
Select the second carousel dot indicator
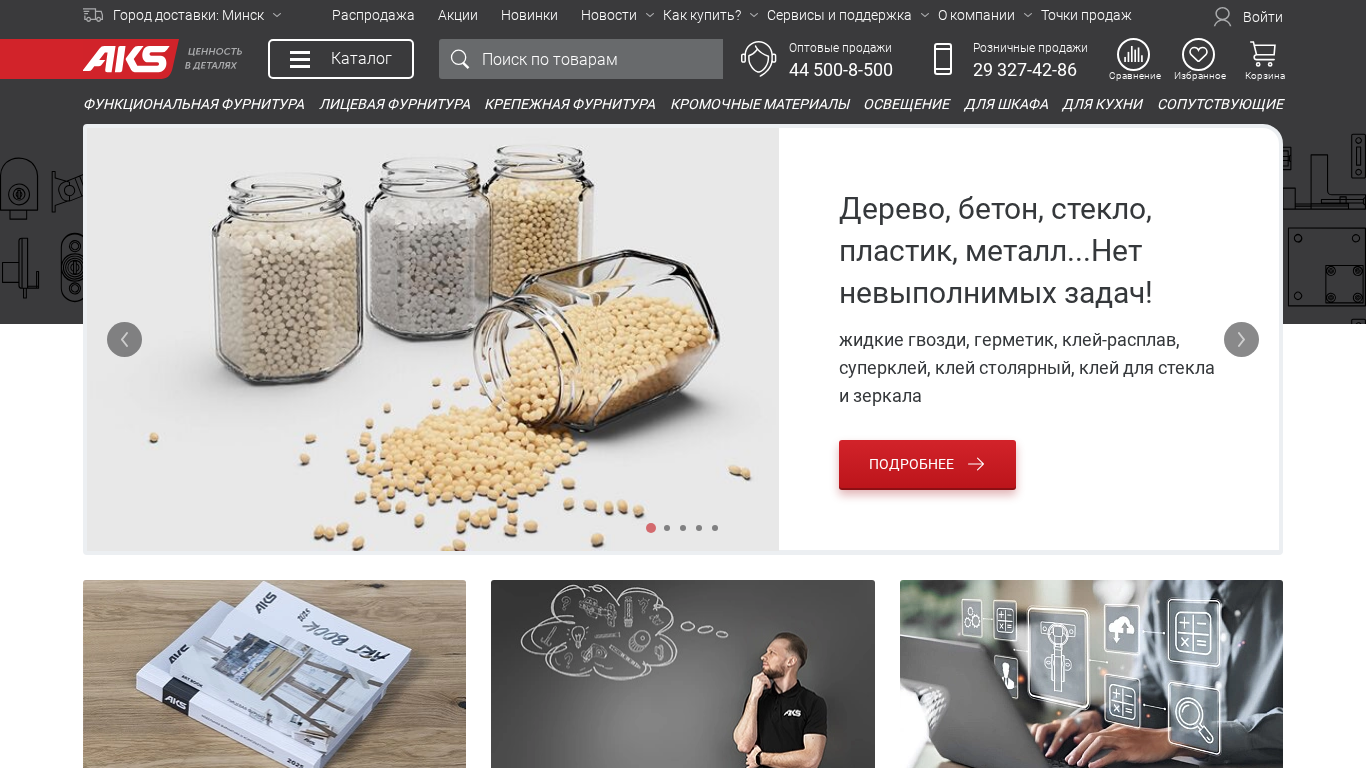click(667, 528)
